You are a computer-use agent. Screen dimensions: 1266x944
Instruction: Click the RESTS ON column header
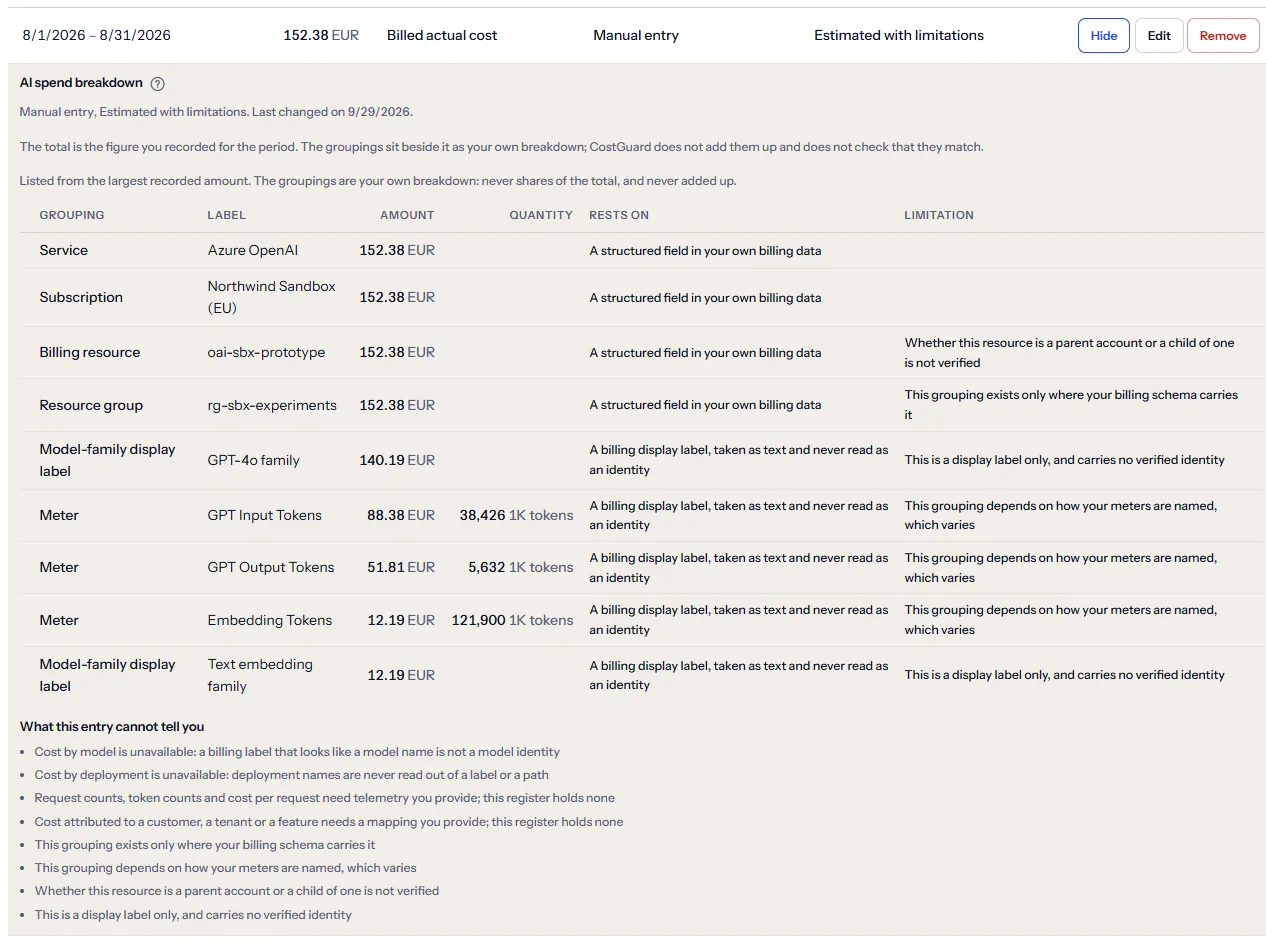[x=619, y=215]
